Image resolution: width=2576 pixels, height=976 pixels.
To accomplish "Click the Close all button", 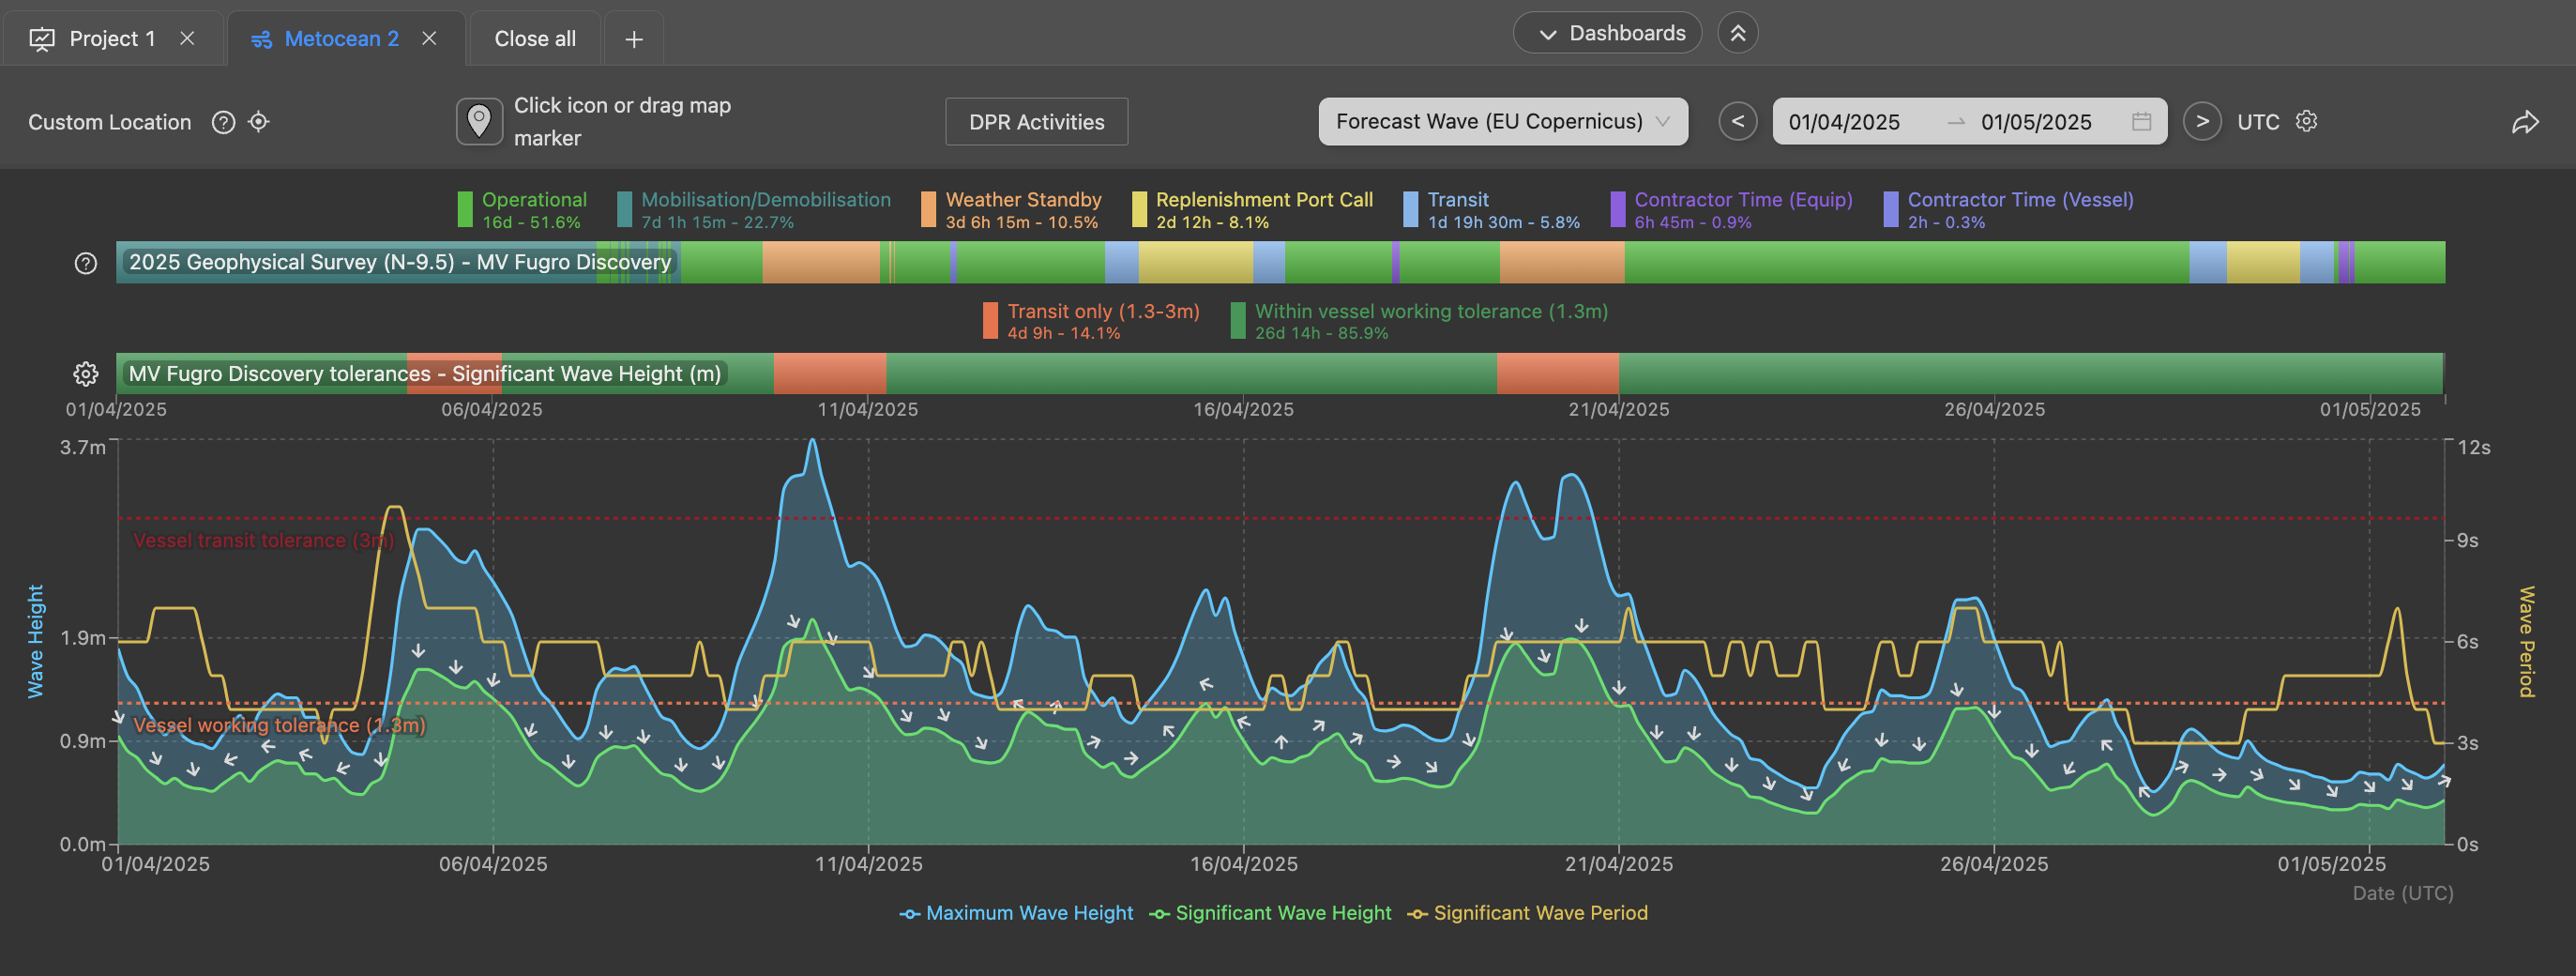I will (x=535, y=39).
